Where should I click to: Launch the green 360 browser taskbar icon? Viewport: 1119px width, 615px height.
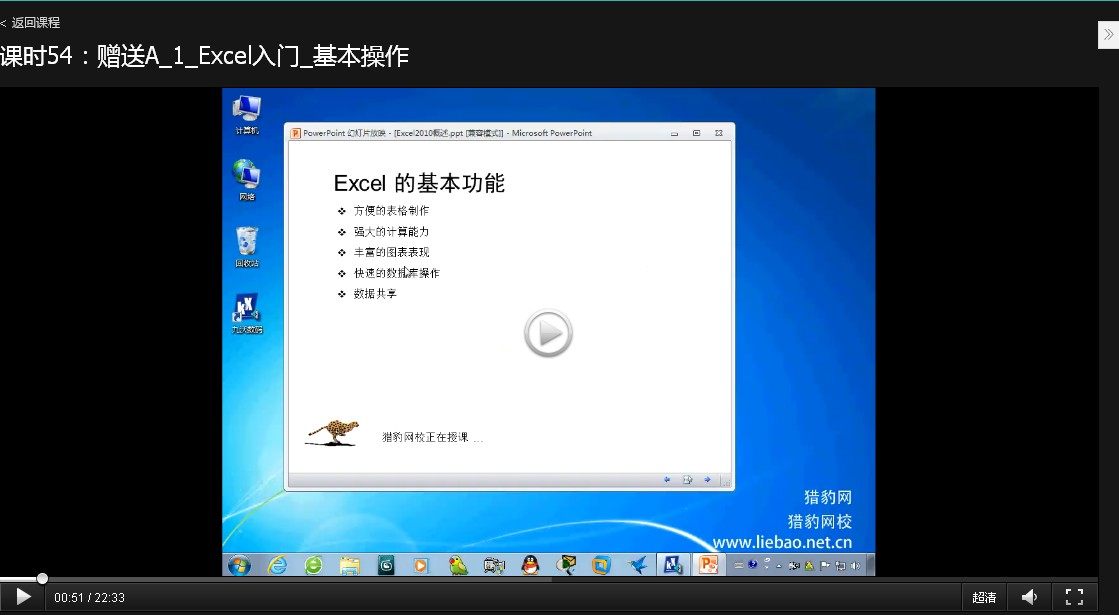[x=313, y=565]
